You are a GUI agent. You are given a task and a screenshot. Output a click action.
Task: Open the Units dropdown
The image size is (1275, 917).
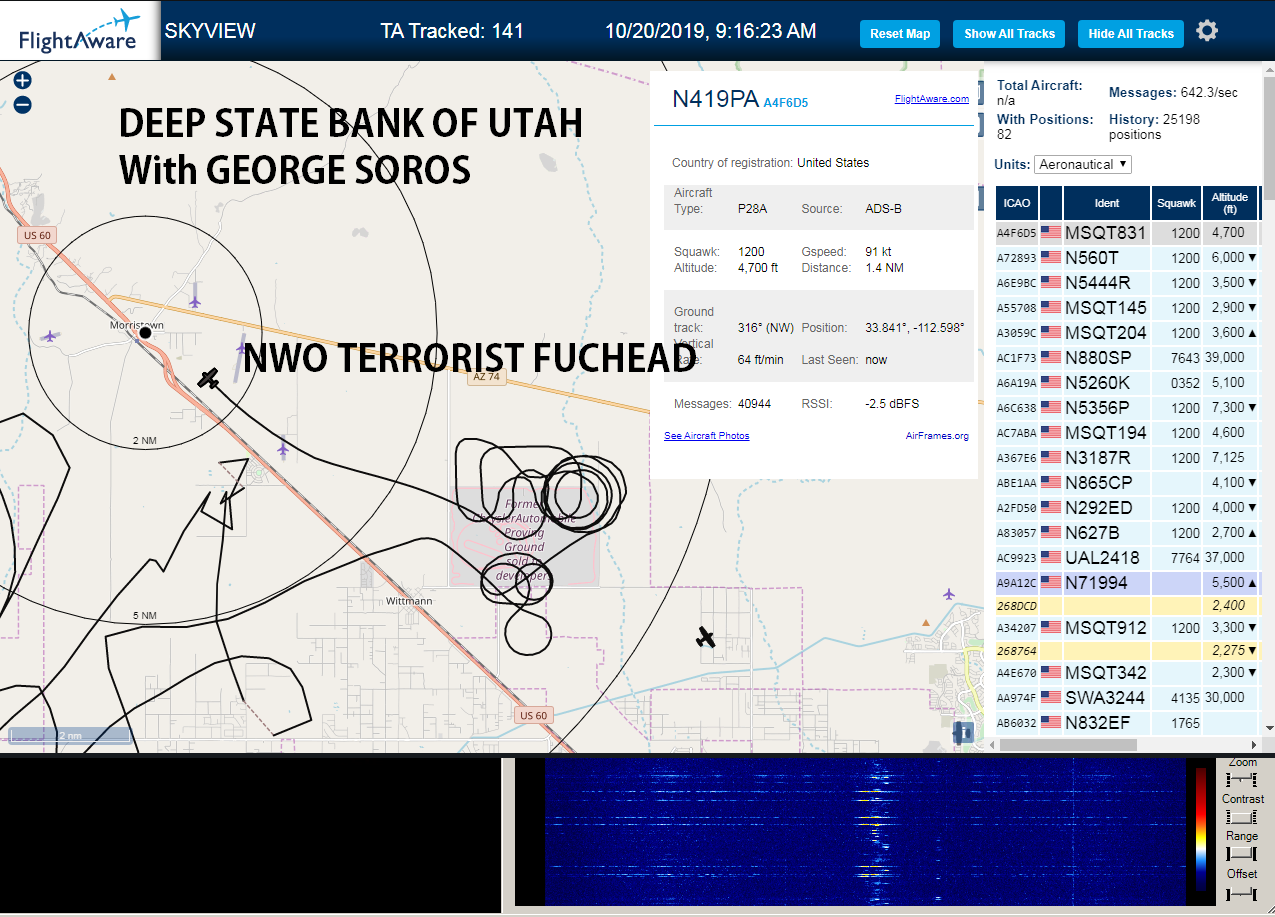pos(1083,164)
